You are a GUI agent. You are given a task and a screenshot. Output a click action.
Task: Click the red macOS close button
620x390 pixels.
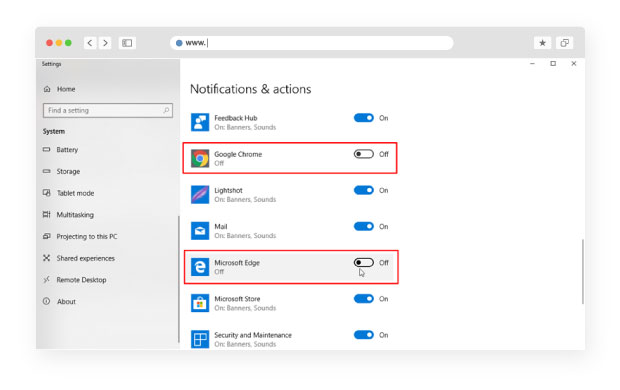49,43
